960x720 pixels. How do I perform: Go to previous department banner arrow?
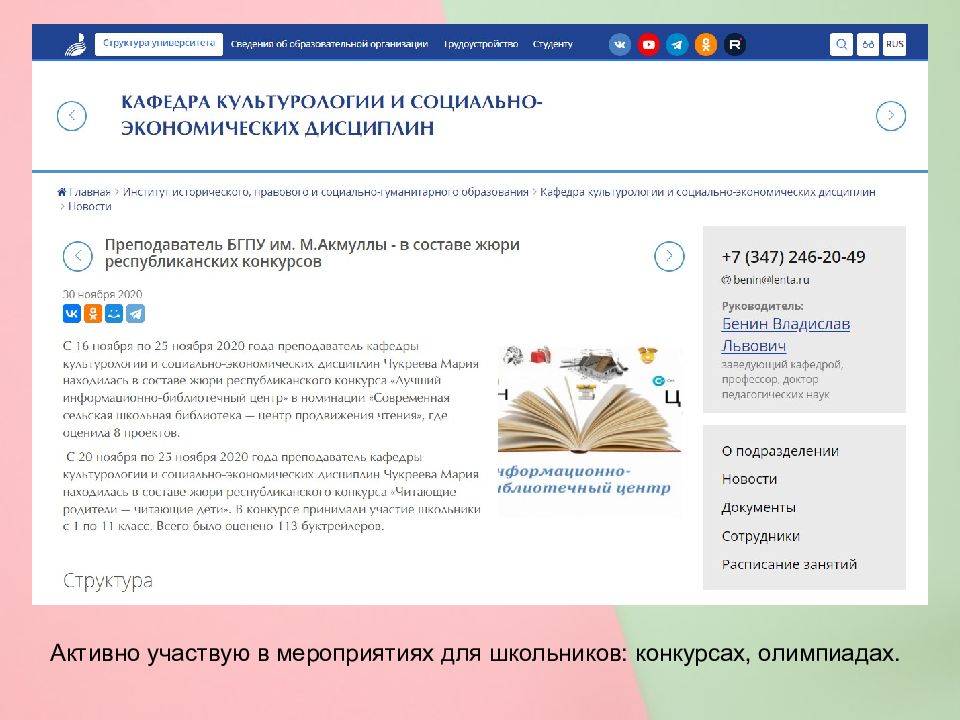coord(72,116)
